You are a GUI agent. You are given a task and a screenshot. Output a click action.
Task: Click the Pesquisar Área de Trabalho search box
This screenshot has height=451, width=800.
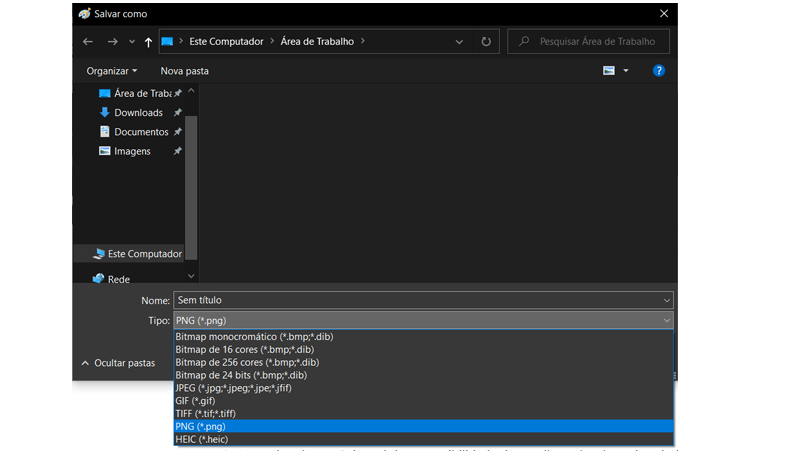pos(588,41)
